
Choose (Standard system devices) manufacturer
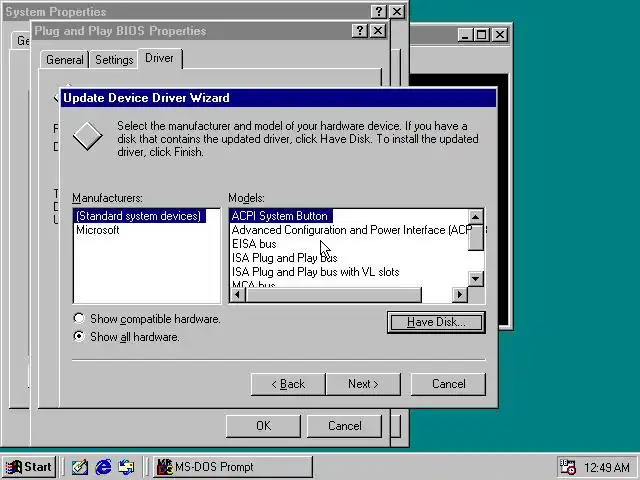(x=139, y=216)
